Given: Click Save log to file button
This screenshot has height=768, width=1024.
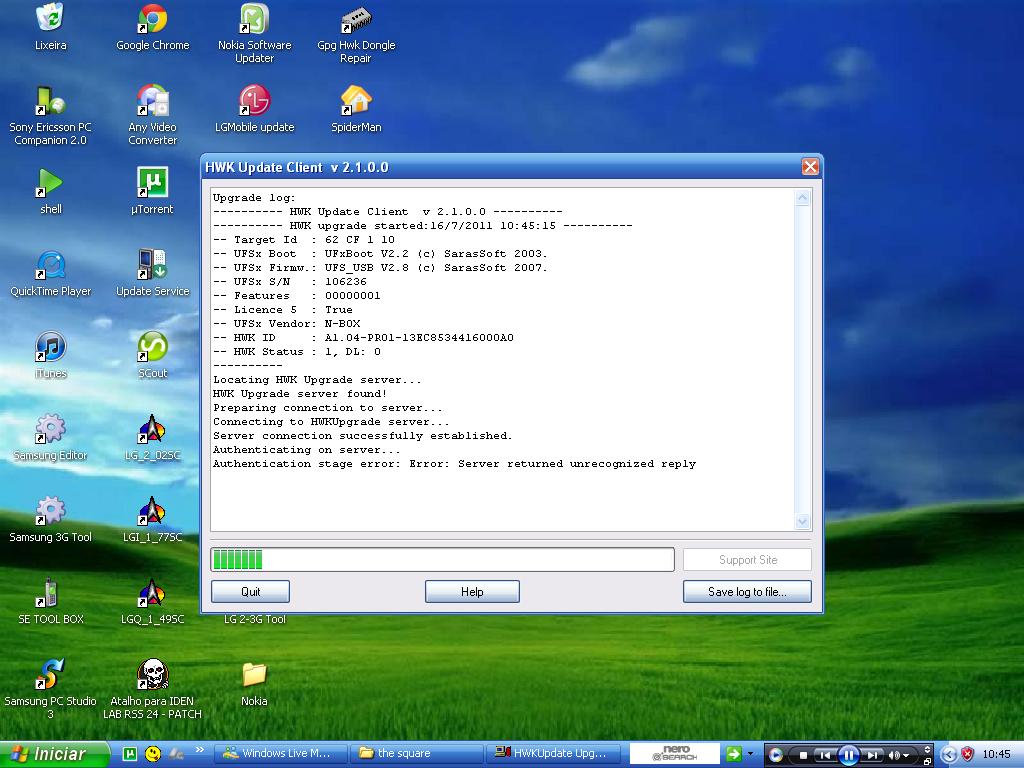Looking at the screenshot, I should click(x=747, y=592).
